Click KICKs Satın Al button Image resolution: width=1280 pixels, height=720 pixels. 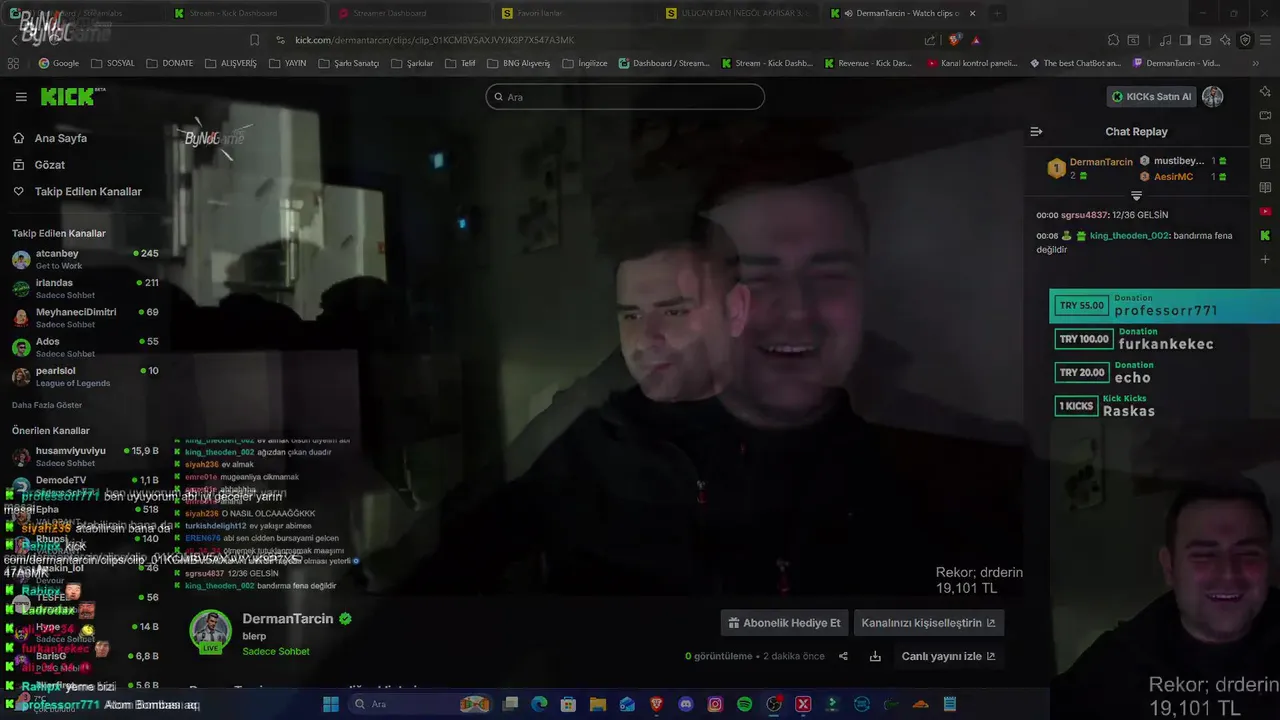coord(1151,97)
